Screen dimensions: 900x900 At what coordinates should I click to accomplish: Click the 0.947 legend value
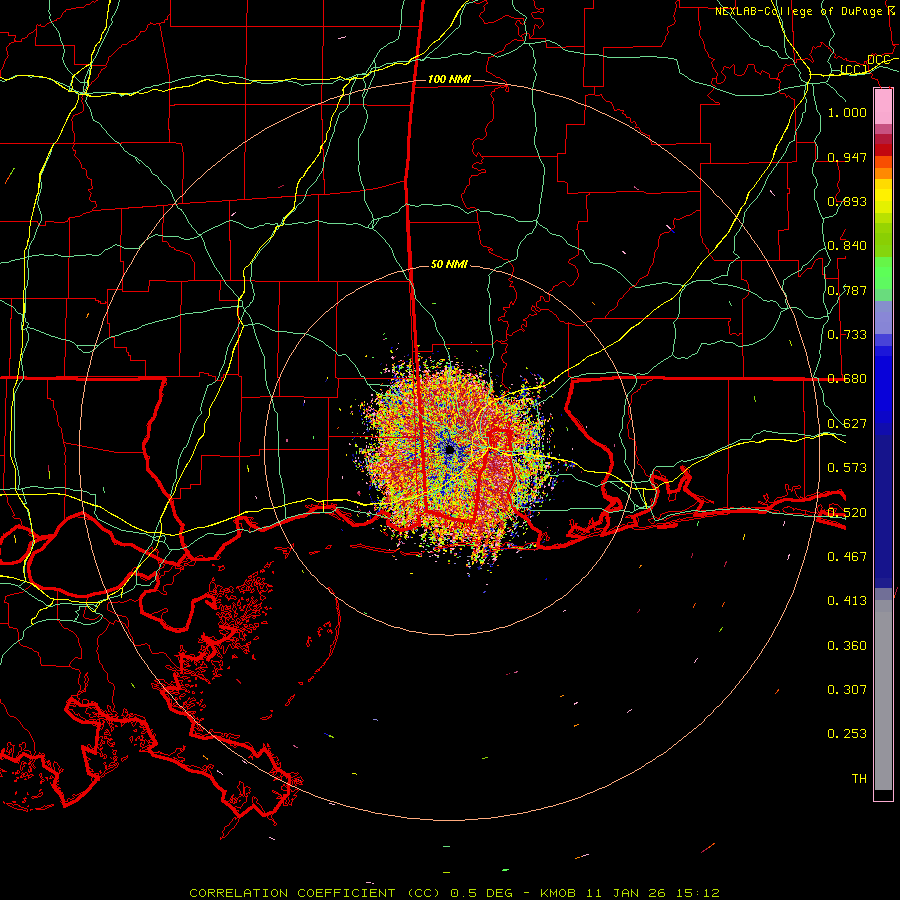point(847,157)
